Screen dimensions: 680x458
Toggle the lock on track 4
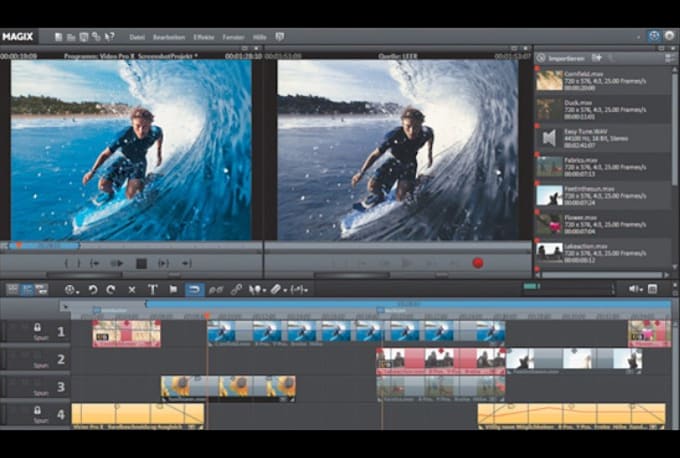point(37,410)
